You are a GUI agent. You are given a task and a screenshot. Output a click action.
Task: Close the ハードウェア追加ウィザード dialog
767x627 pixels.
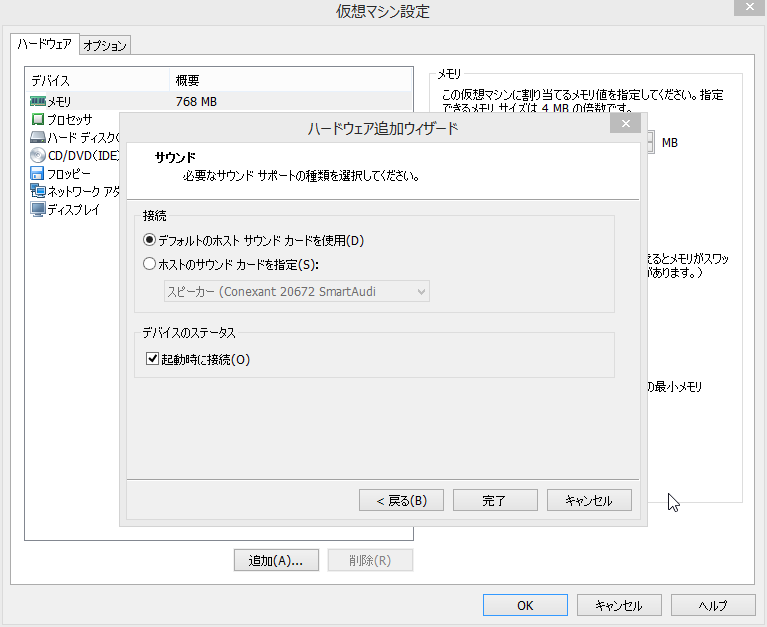point(625,123)
